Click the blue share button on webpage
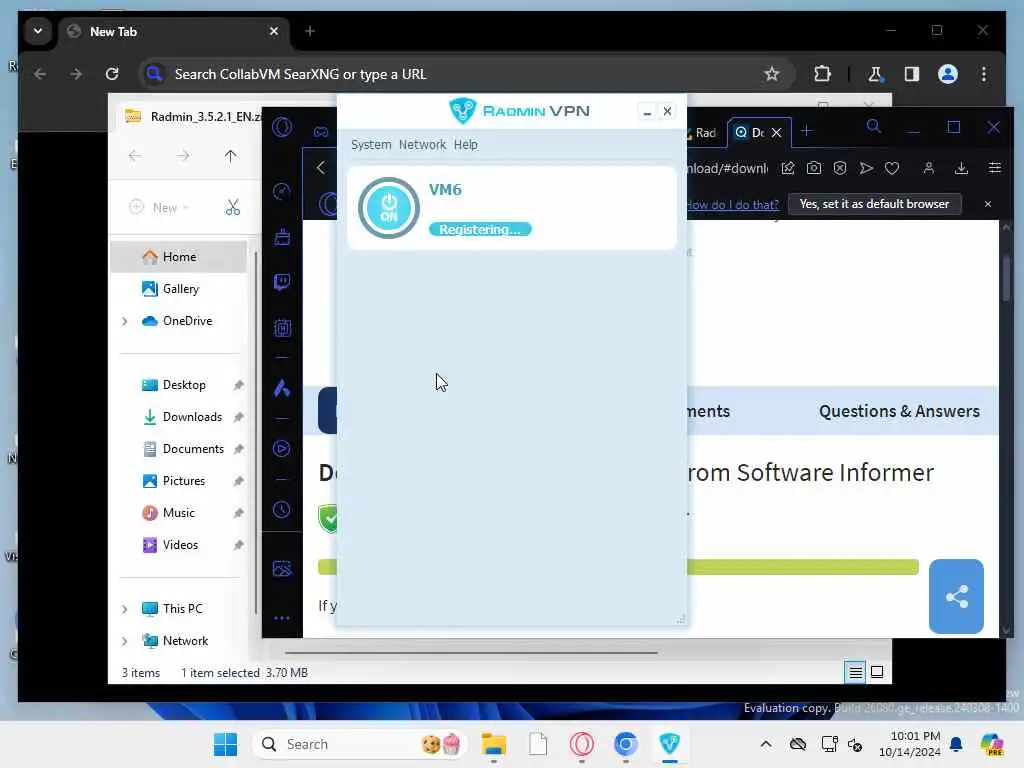The image size is (1024, 768). (956, 596)
